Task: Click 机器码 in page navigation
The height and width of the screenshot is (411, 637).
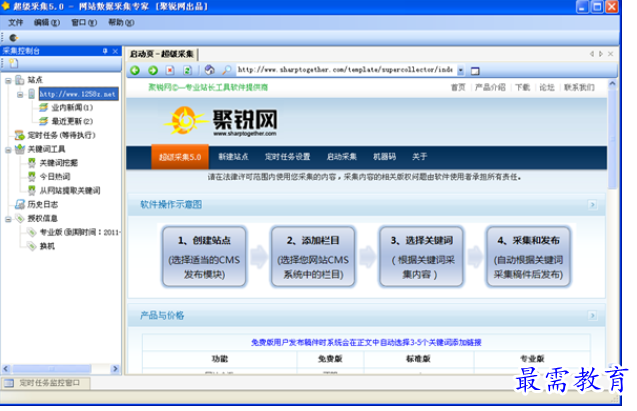Action: coord(384,157)
